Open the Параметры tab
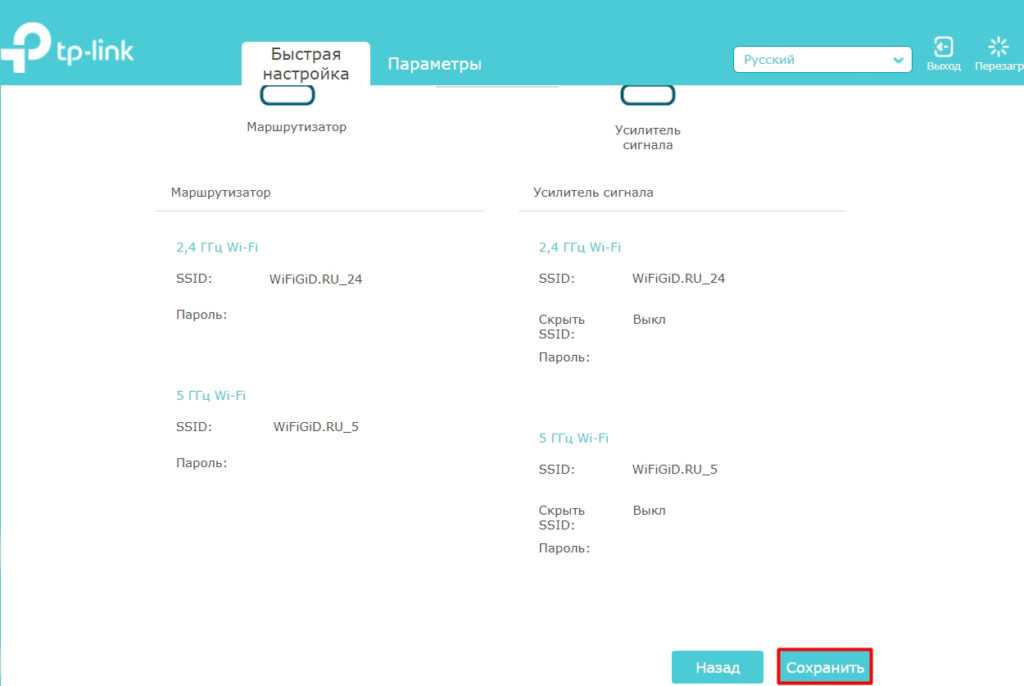The height and width of the screenshot is (686, 1024). 434,64
